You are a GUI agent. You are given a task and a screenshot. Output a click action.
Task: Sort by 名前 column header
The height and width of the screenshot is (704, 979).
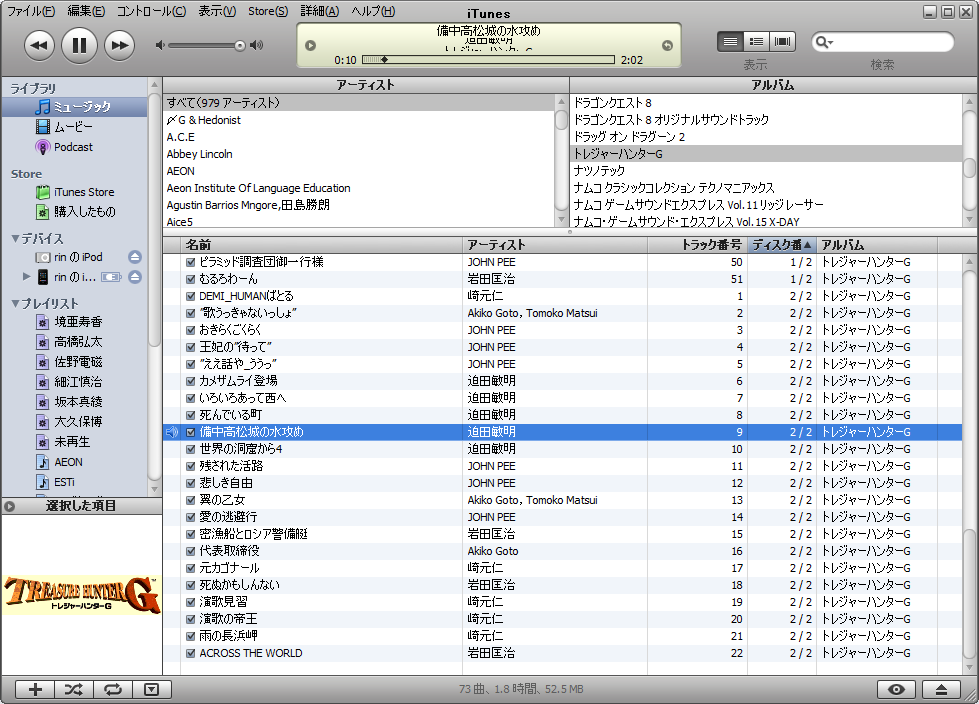pos(322,245)
